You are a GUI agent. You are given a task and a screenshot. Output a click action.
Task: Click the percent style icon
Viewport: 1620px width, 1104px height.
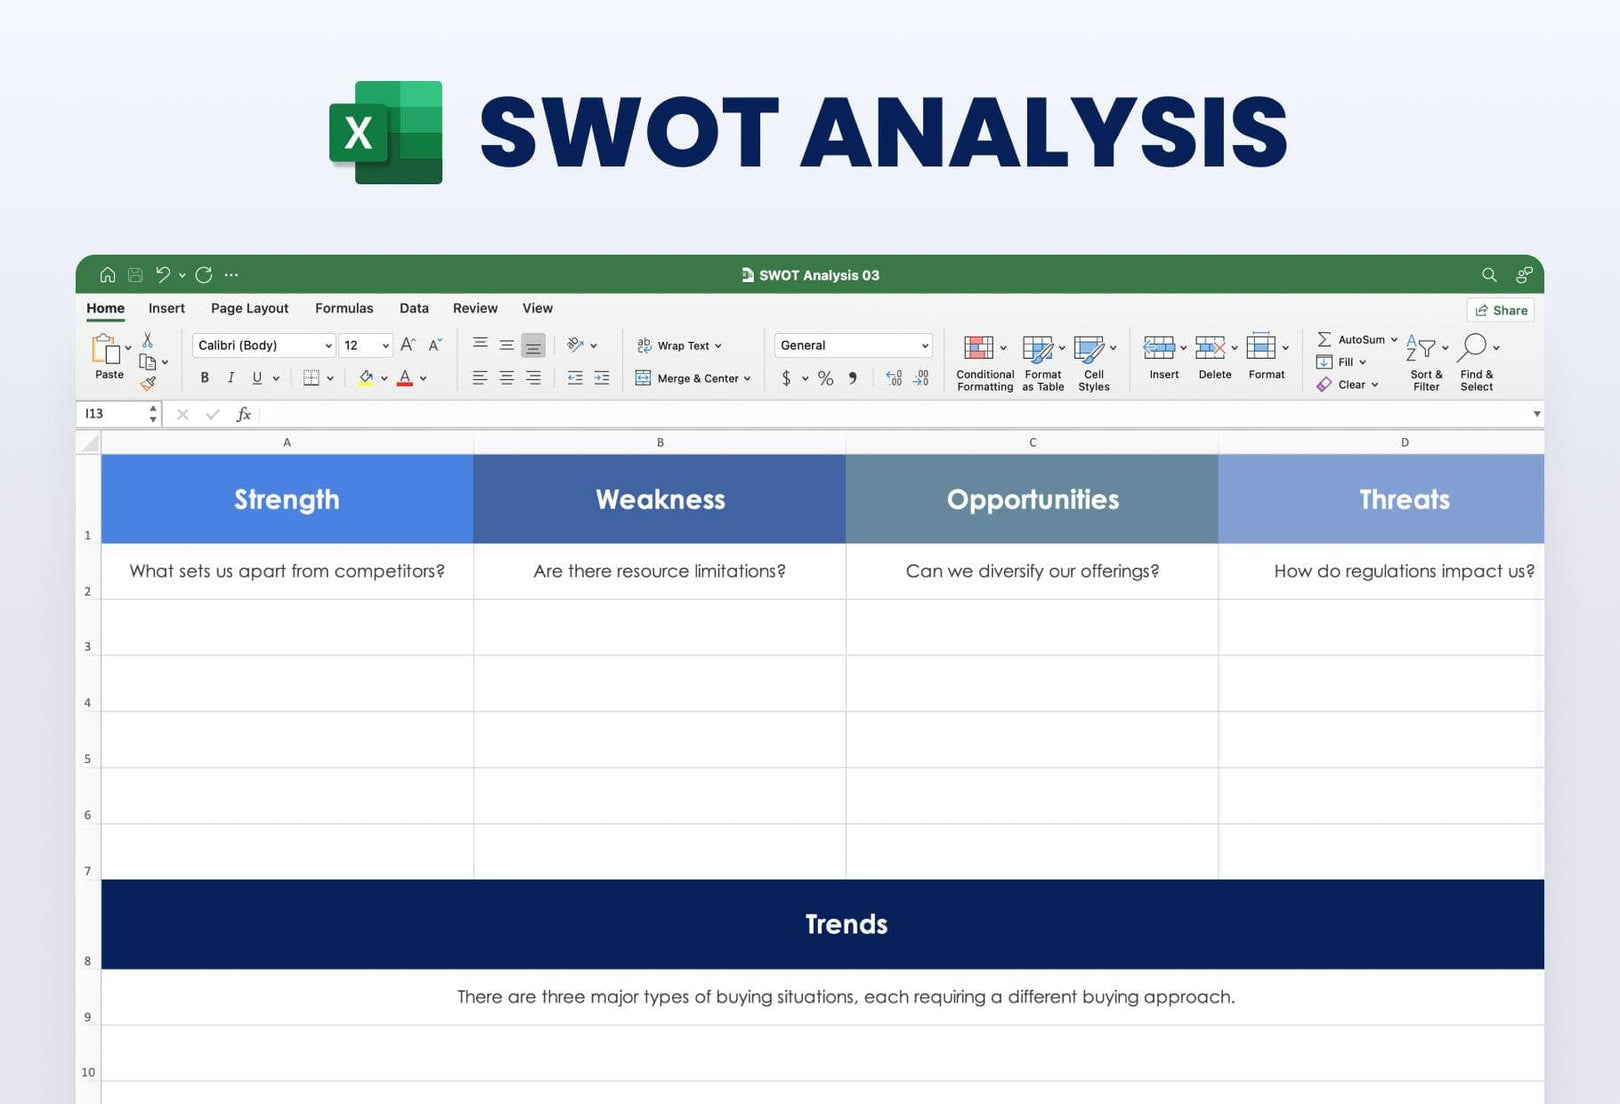point(825,378)
